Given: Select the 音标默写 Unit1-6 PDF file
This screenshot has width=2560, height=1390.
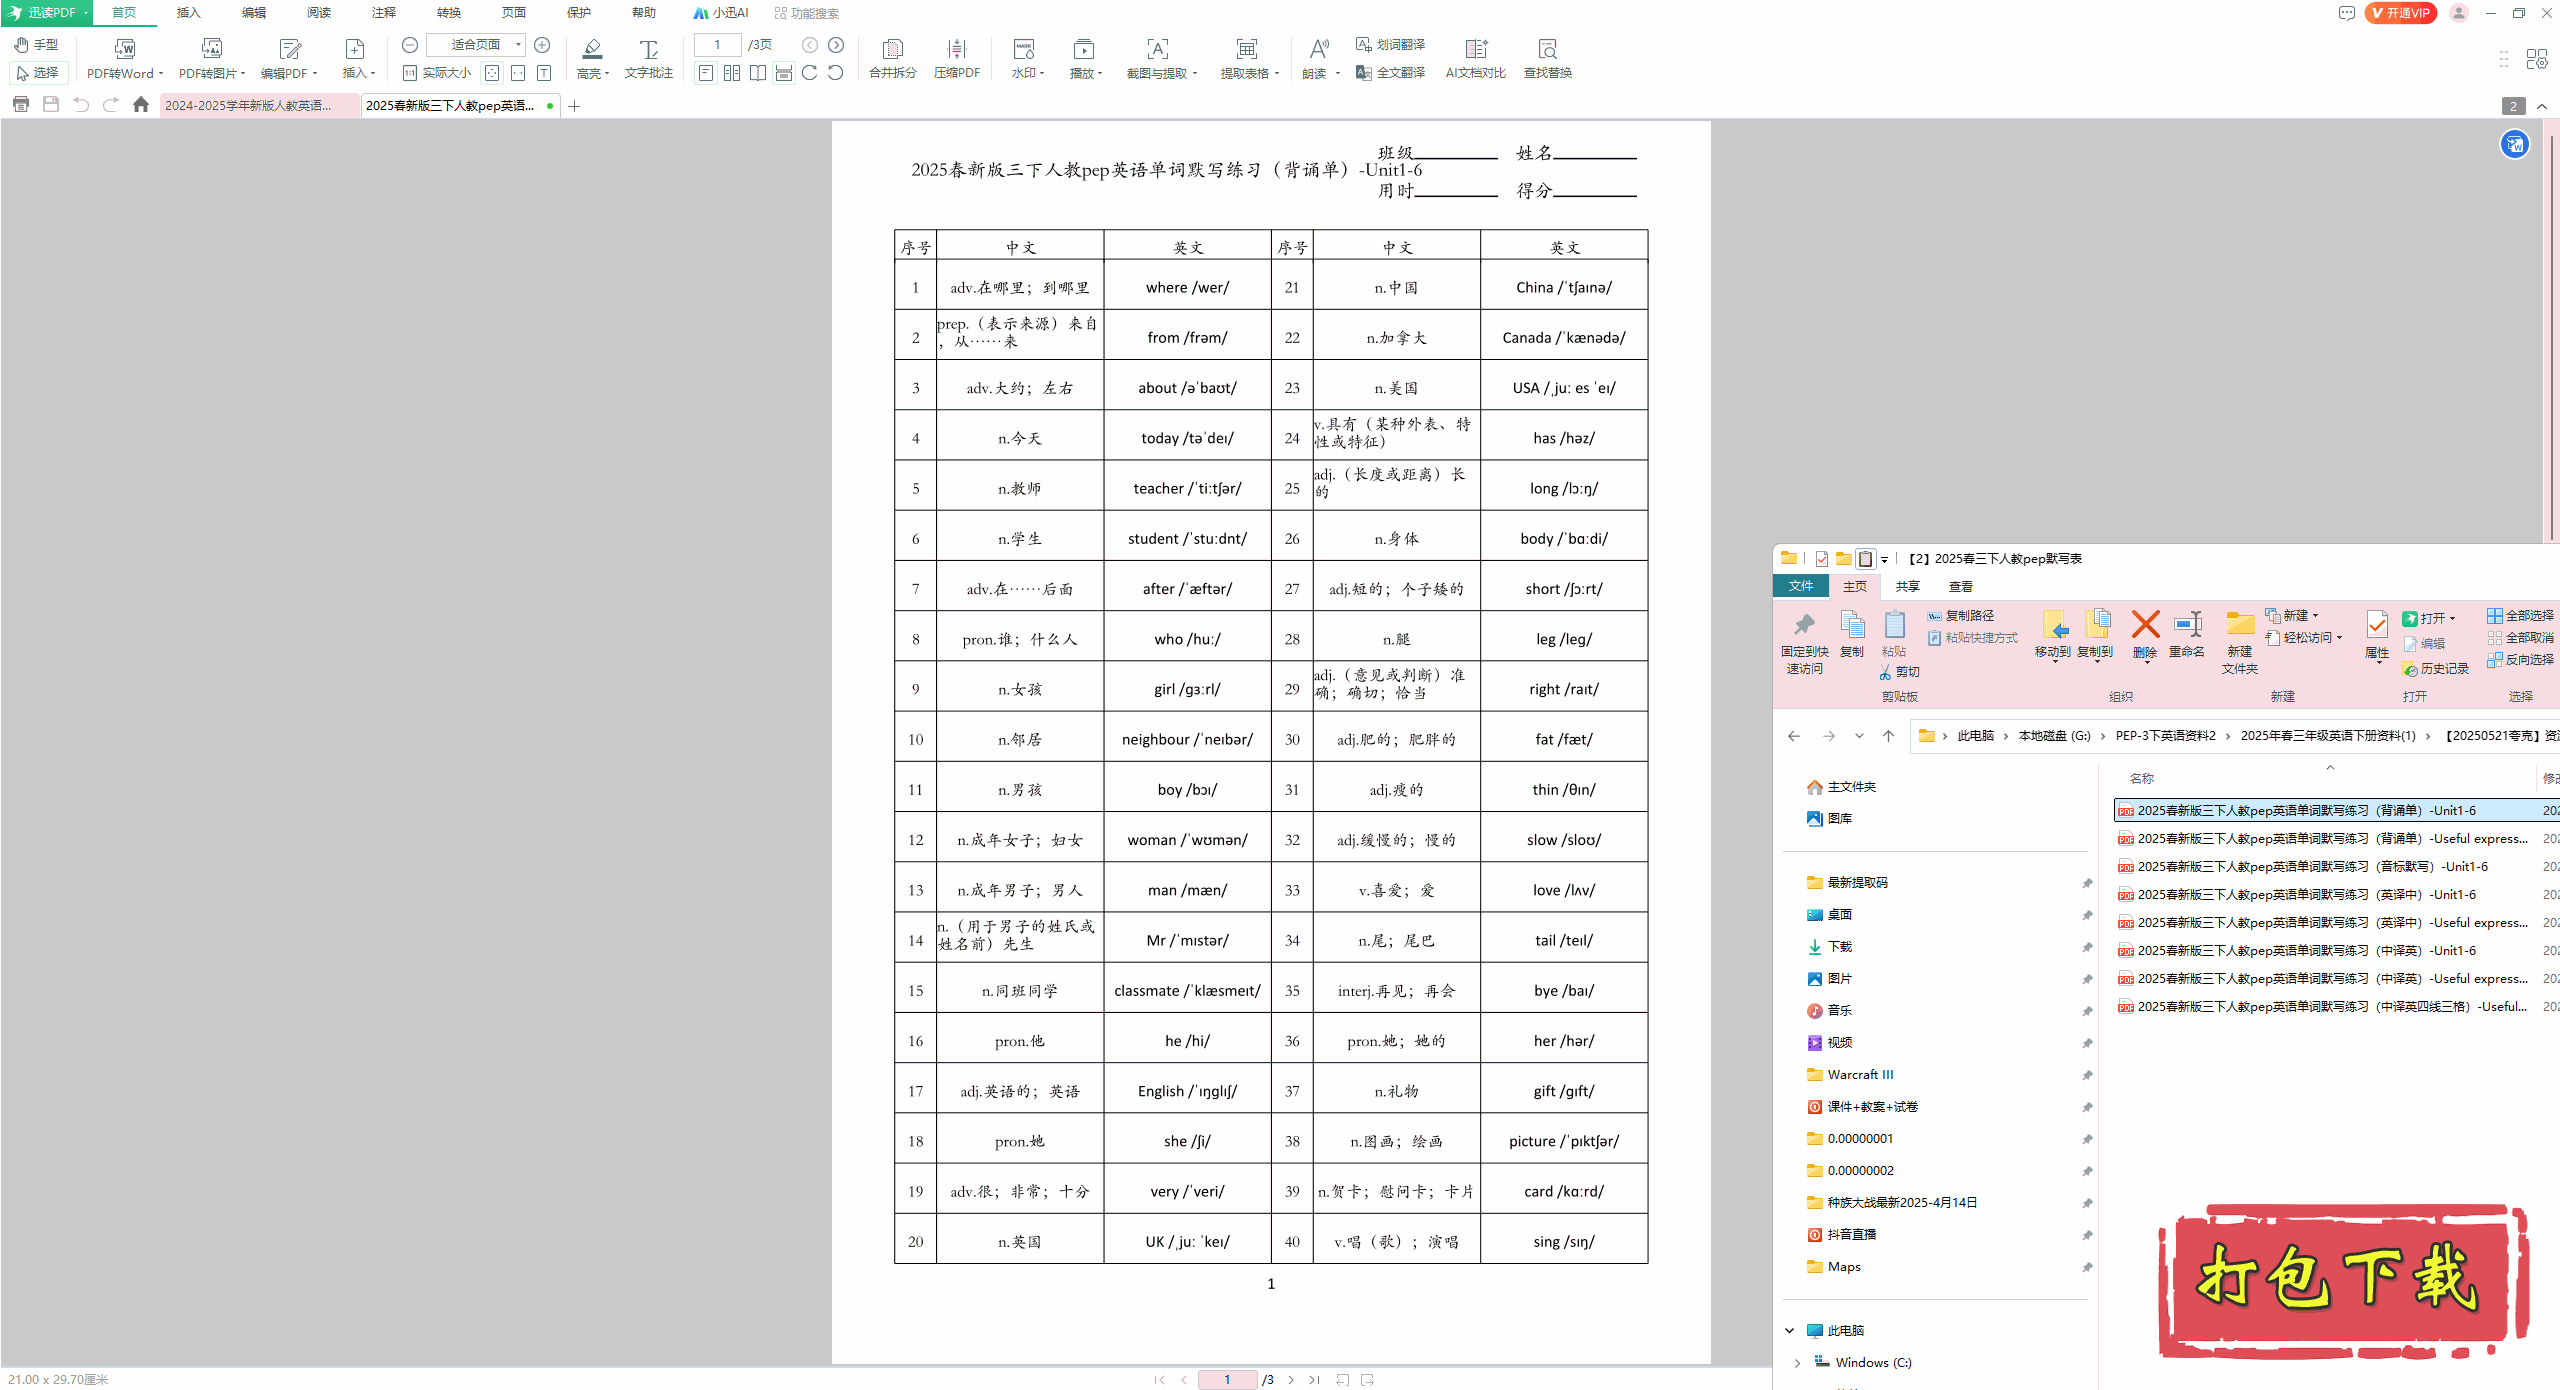Looking at the screenshot, I should (x=2312, y=867).
